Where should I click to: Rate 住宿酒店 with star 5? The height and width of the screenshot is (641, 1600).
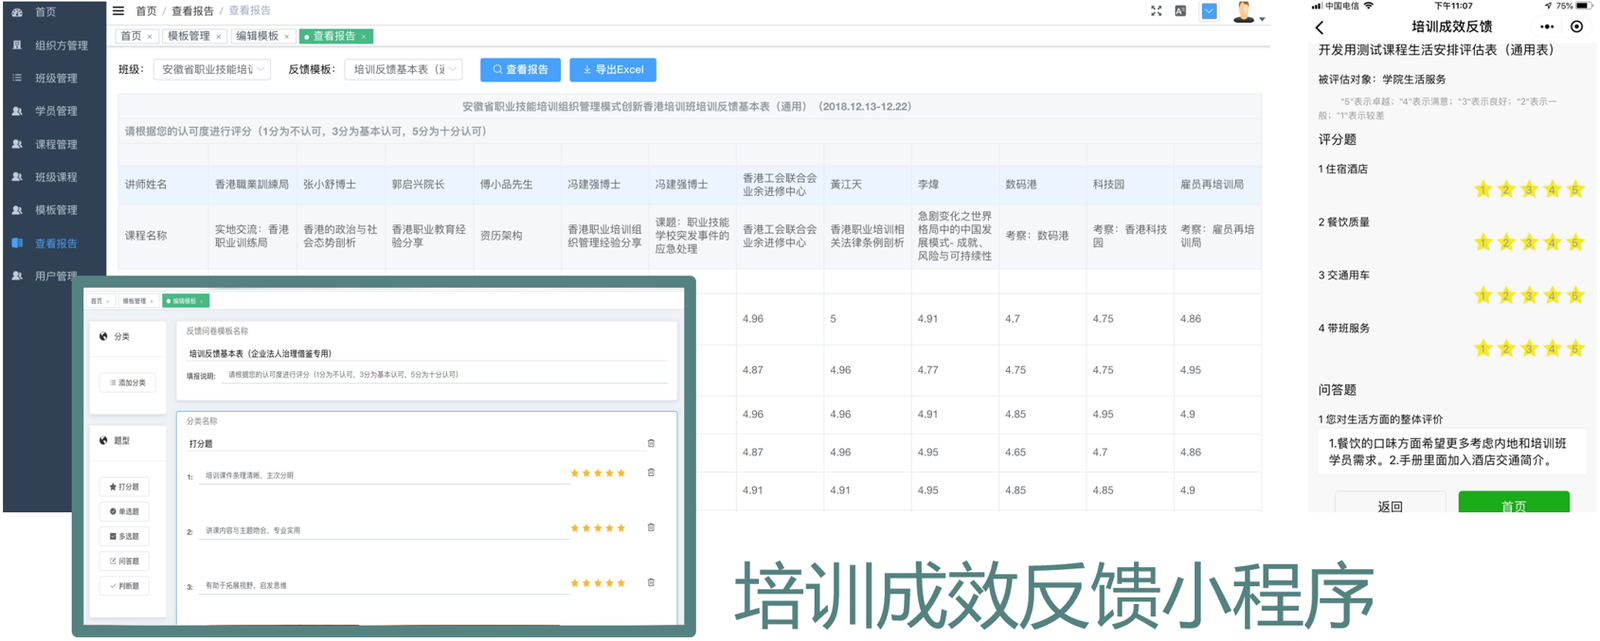pyautogui.click(x=1575, y=190)
